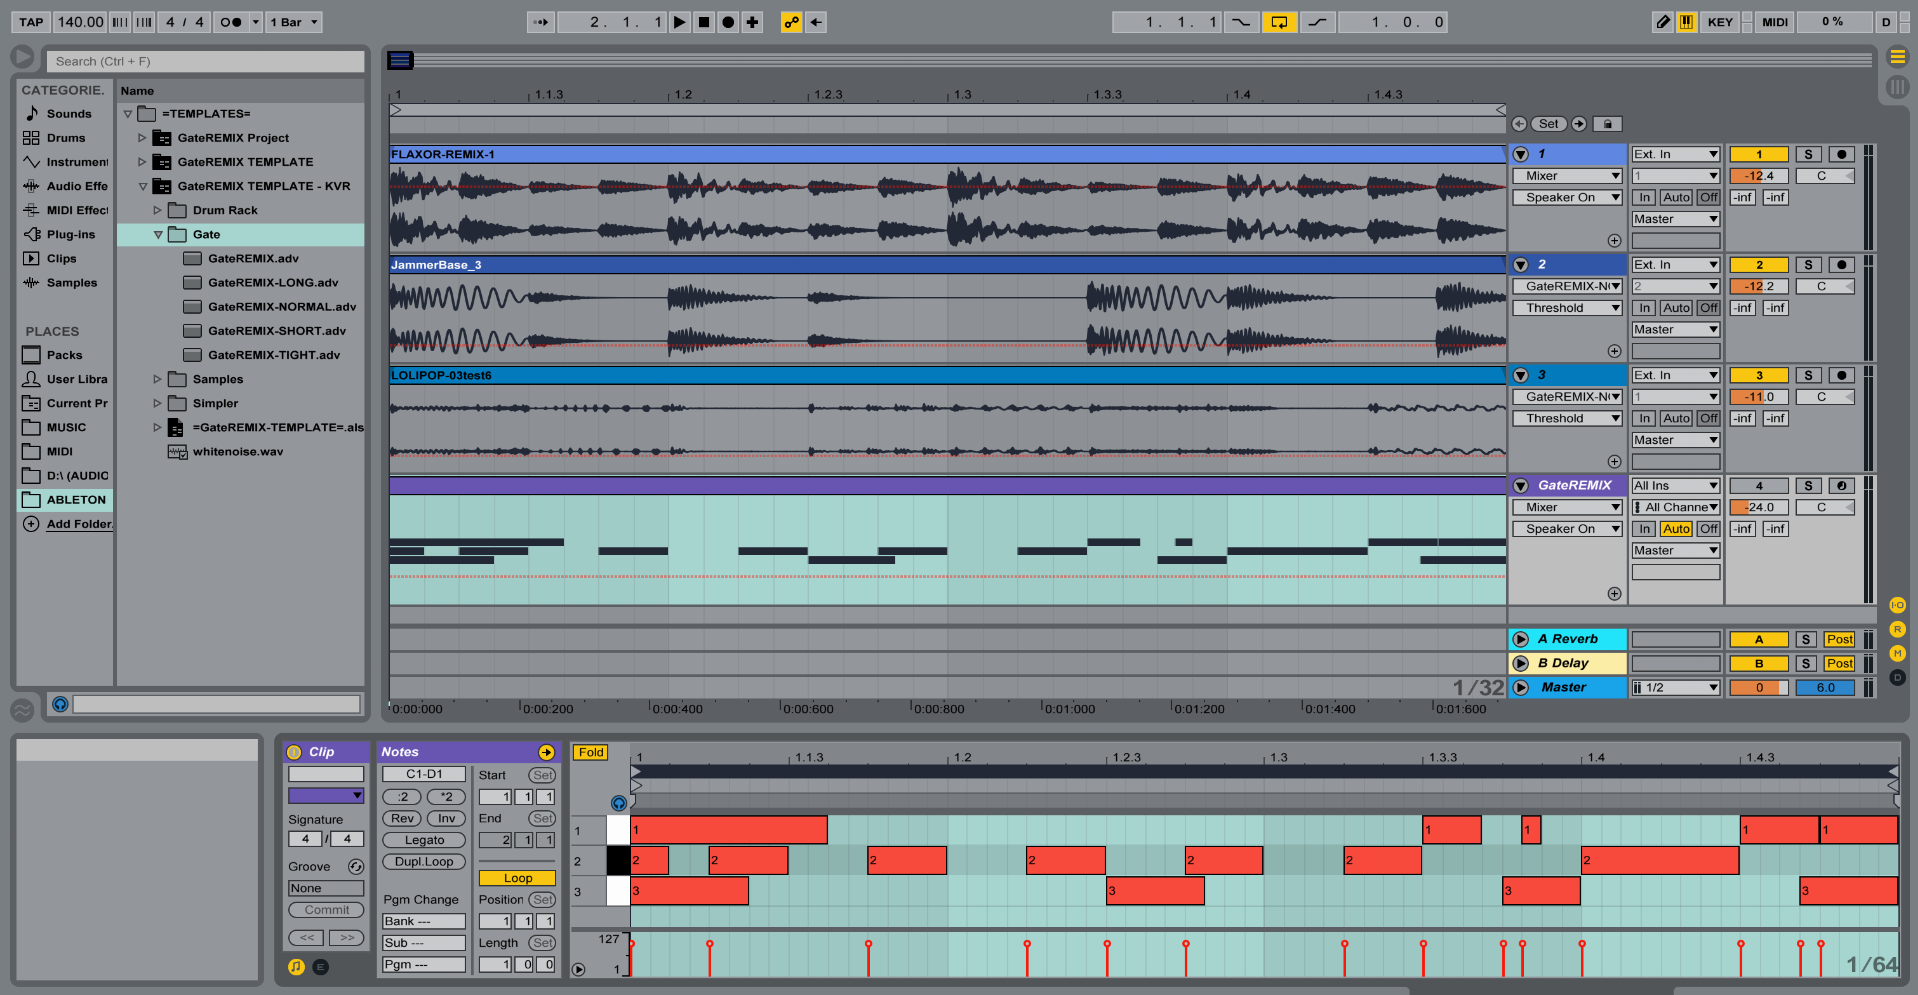Open Key Map Mode switch
The width and height of the screenshot is (1918, 995).
coord(1720,22)
